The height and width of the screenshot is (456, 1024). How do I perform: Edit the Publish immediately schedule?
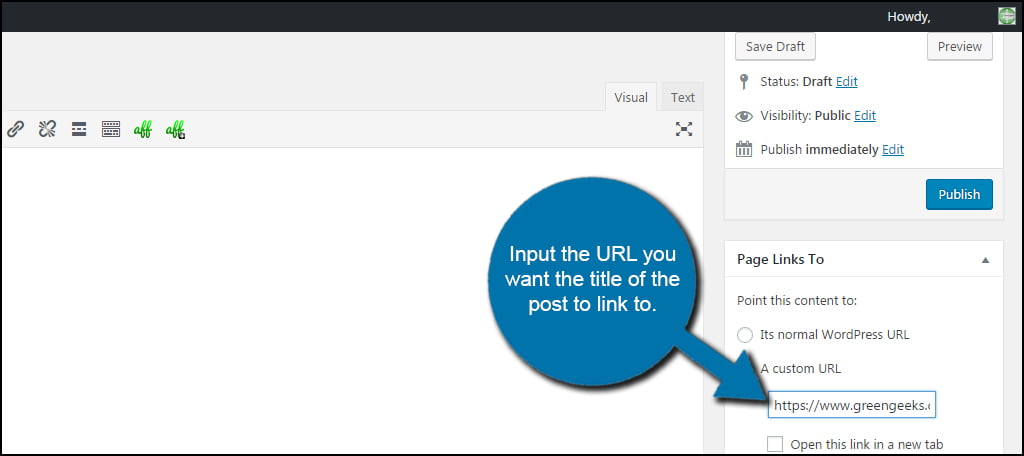point(893,150)
